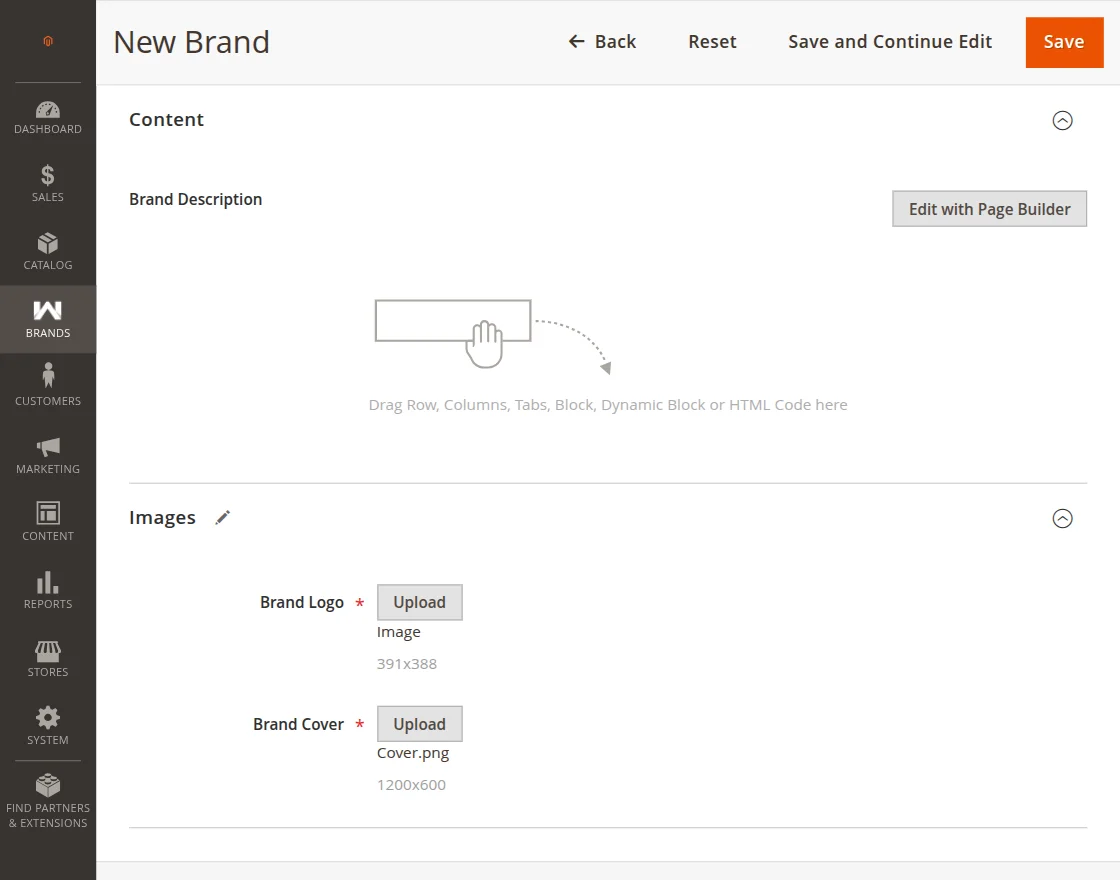Upload a Brand Cover image
This screenshot has width=1120, height=880.
pyautogui.click(x=419, y=724)
